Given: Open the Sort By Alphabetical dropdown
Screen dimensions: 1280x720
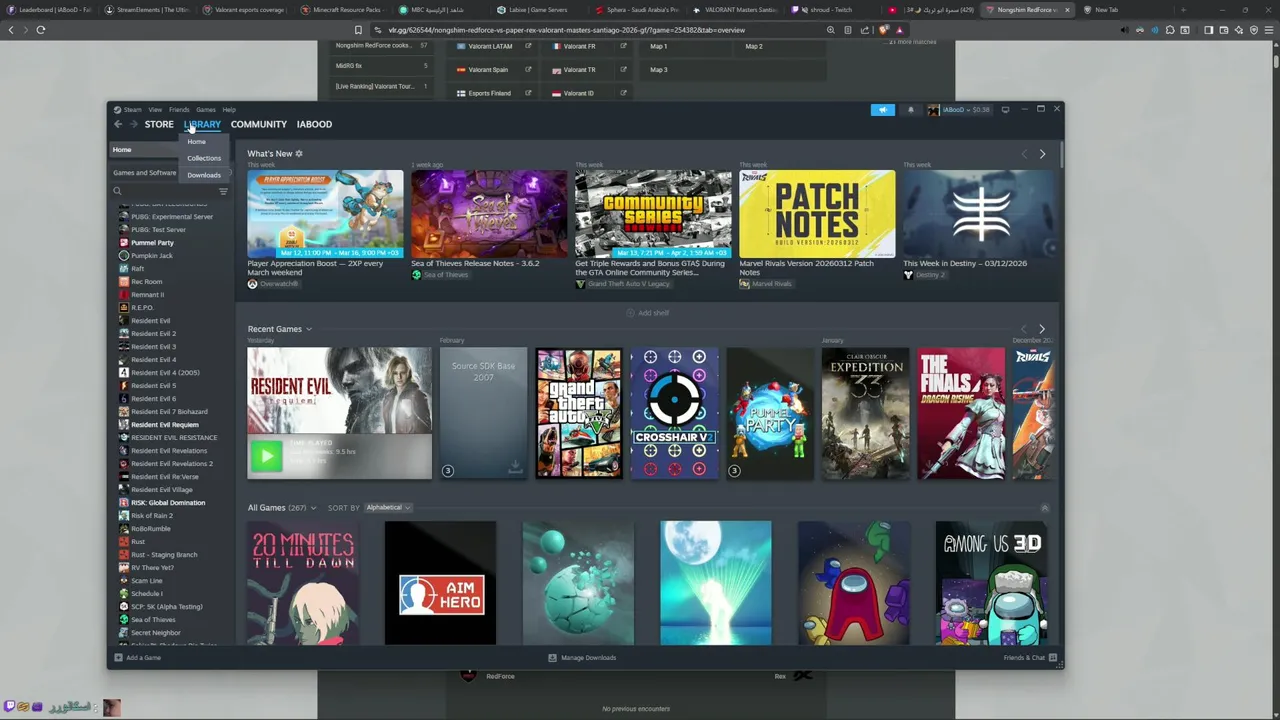Looking at the screenshot, I should click(388, 508).
